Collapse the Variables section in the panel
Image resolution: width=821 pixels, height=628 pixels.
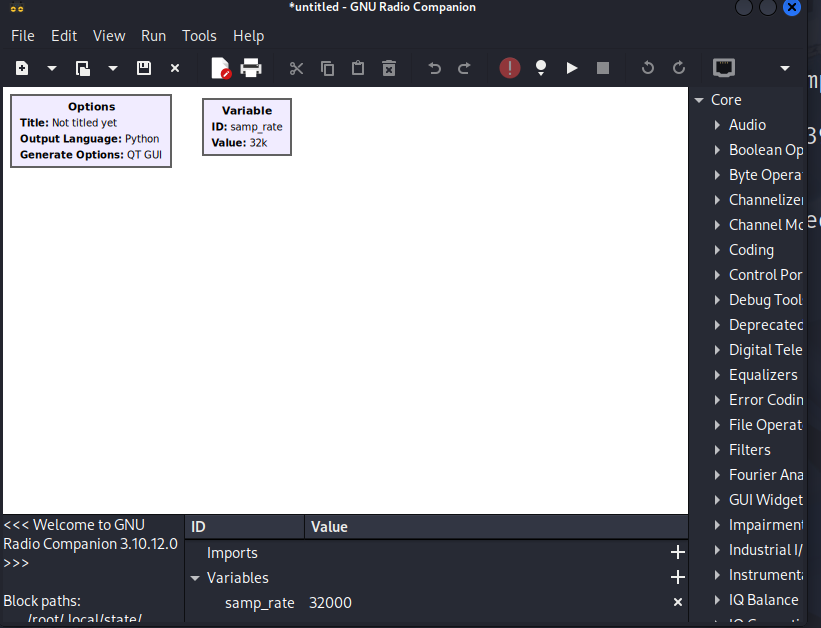[195, 578]
